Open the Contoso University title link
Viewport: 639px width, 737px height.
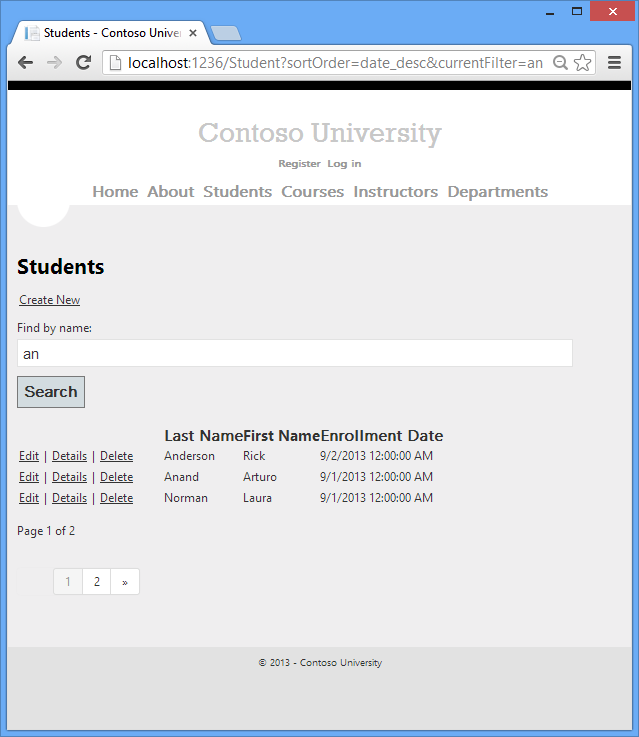pos(320,133)
